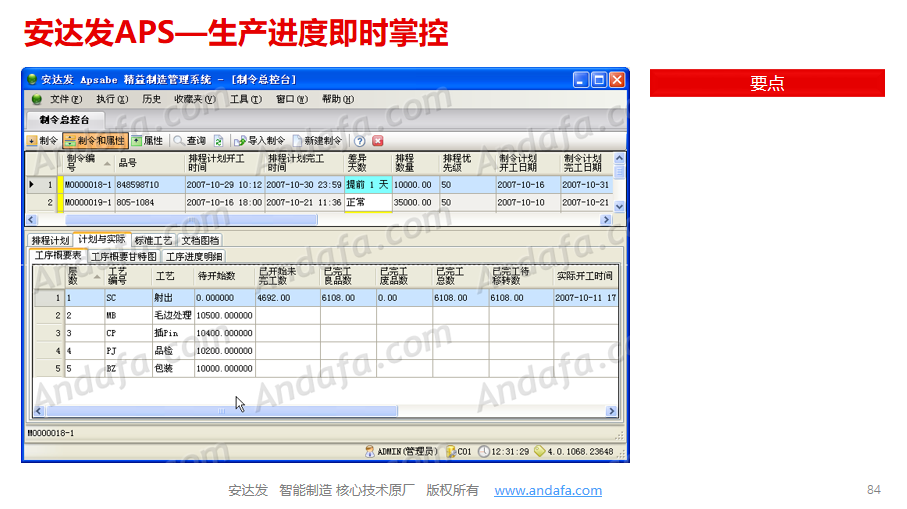Click the 10500.000000 cell
Image resolution: width=907 pixels, height=509 pixels.
tap(224, 315)
